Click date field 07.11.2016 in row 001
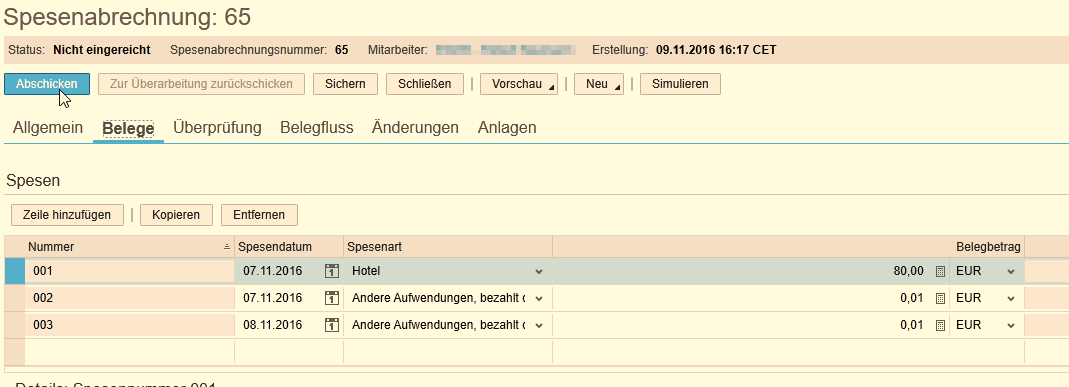 tap(280, 271)
